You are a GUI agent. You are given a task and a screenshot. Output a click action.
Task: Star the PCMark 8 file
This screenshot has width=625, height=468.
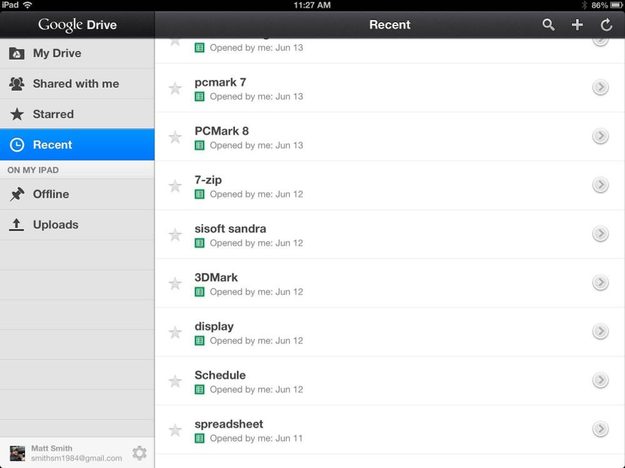click(175, 137)
